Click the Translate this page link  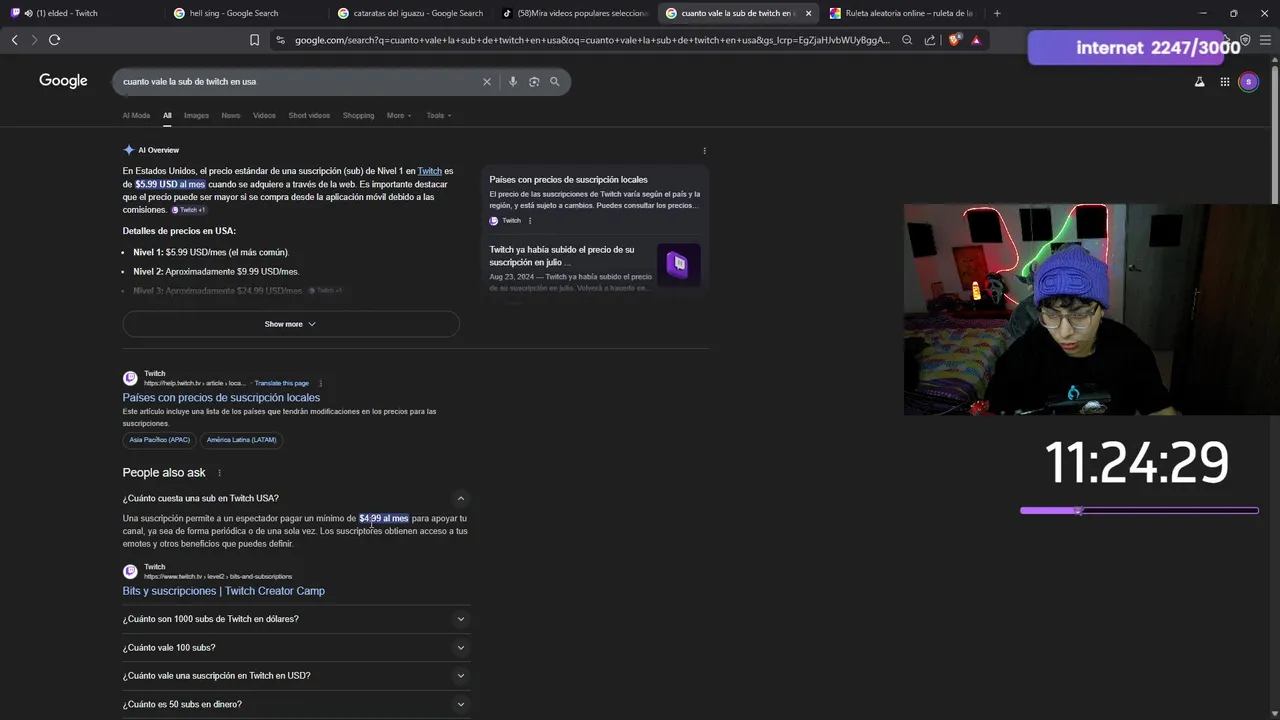tap(281, 383)
